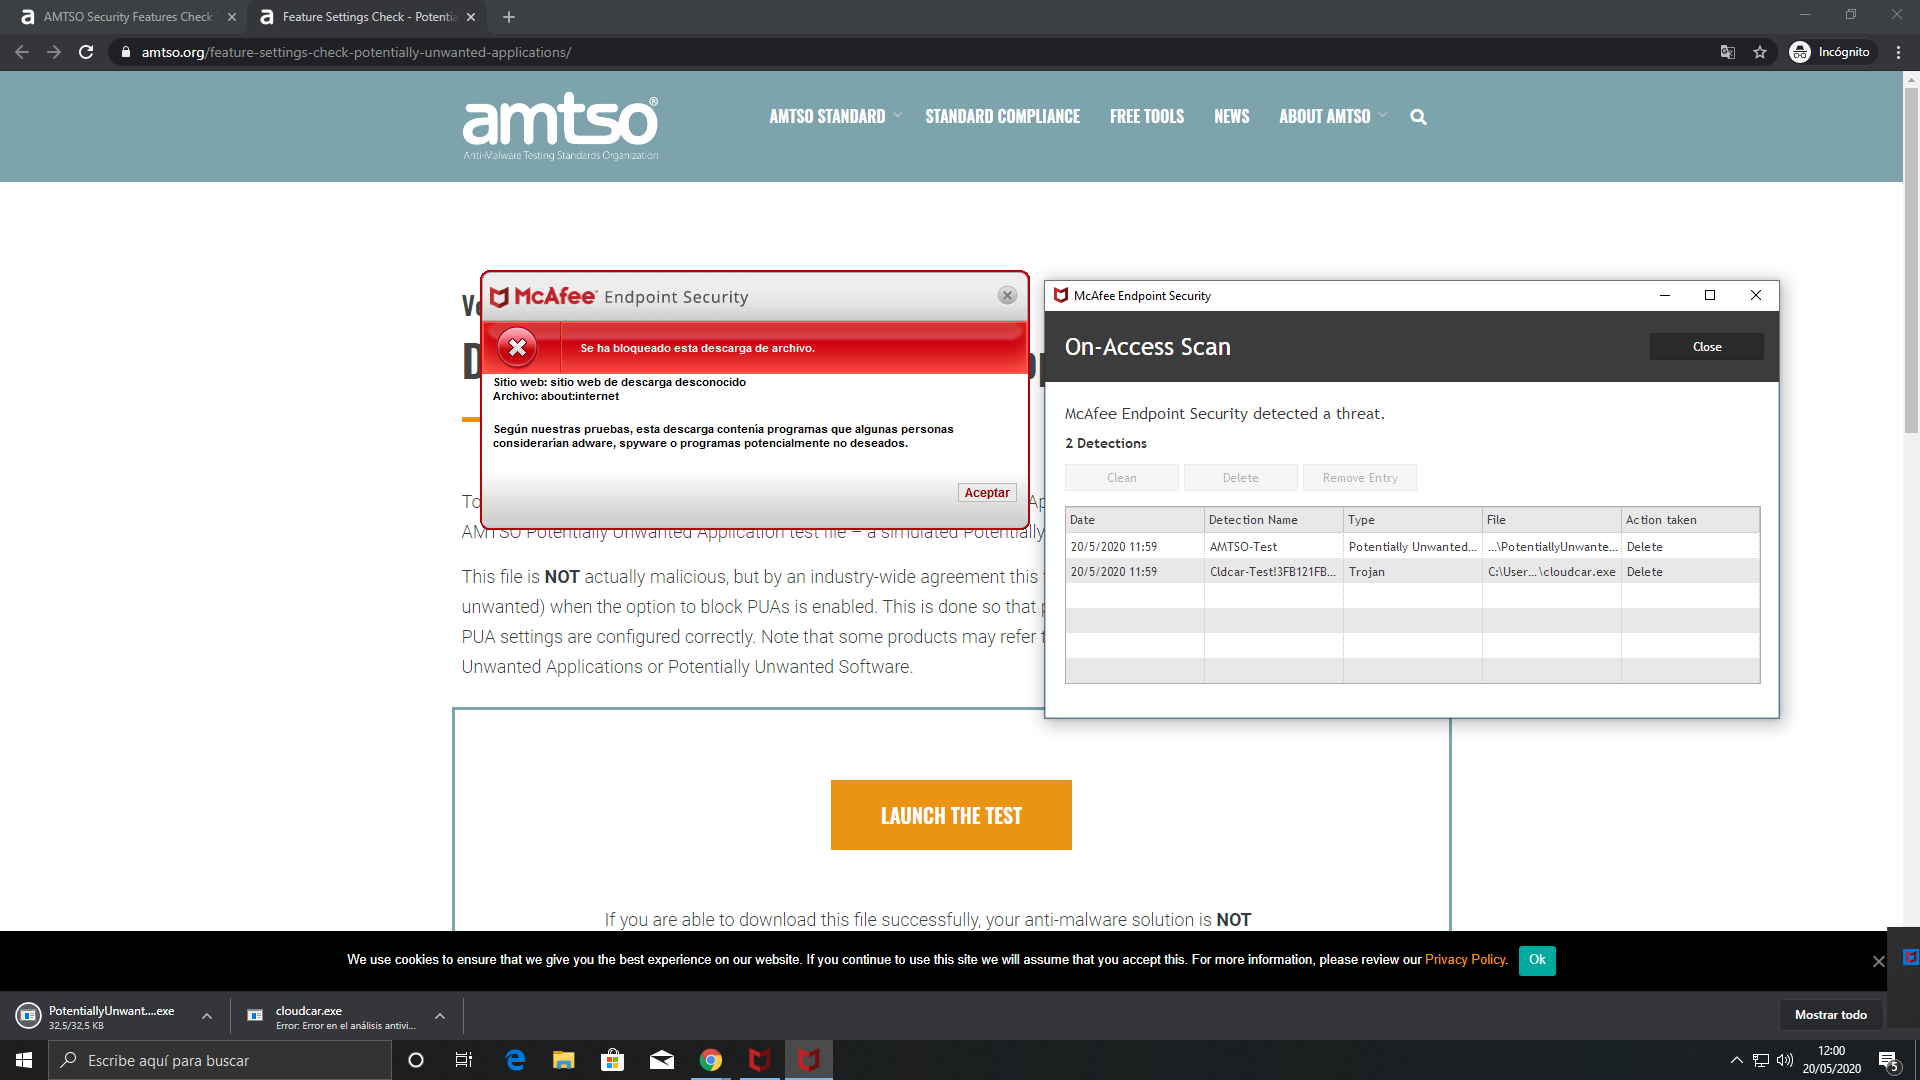Image resolution: width=1920 pixels, height=1080 pixels.
Task: Open options chevron for PotentiallyUnwant download
Action: point(207,1016)
